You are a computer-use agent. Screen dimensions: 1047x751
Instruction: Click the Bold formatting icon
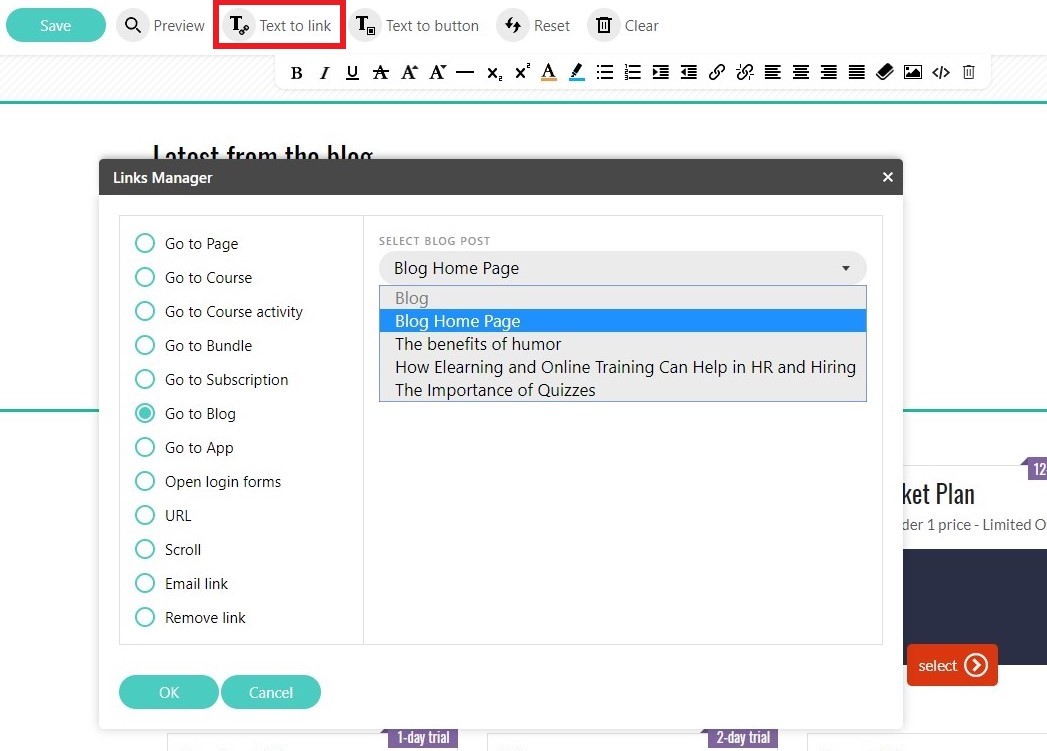click(x=296, y=73)
